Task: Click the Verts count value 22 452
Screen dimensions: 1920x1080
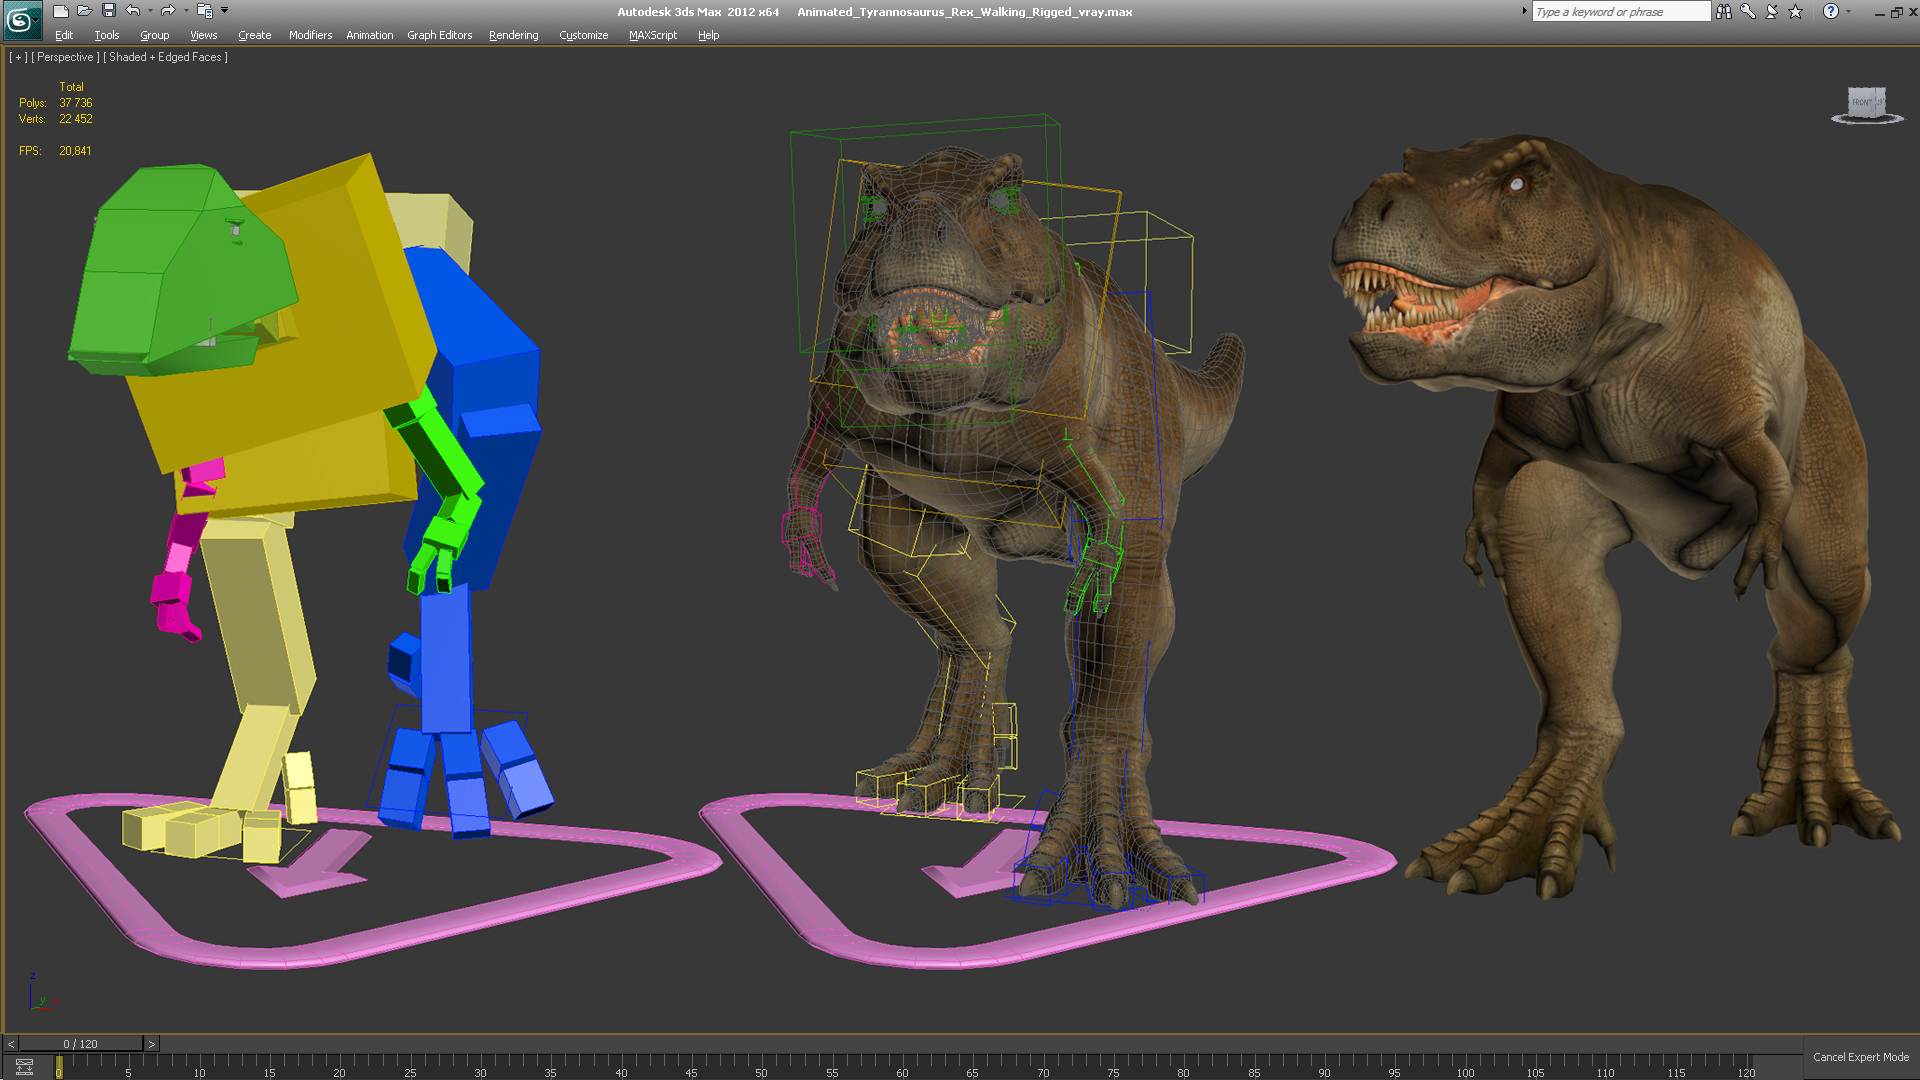Action: click(75, 119)
